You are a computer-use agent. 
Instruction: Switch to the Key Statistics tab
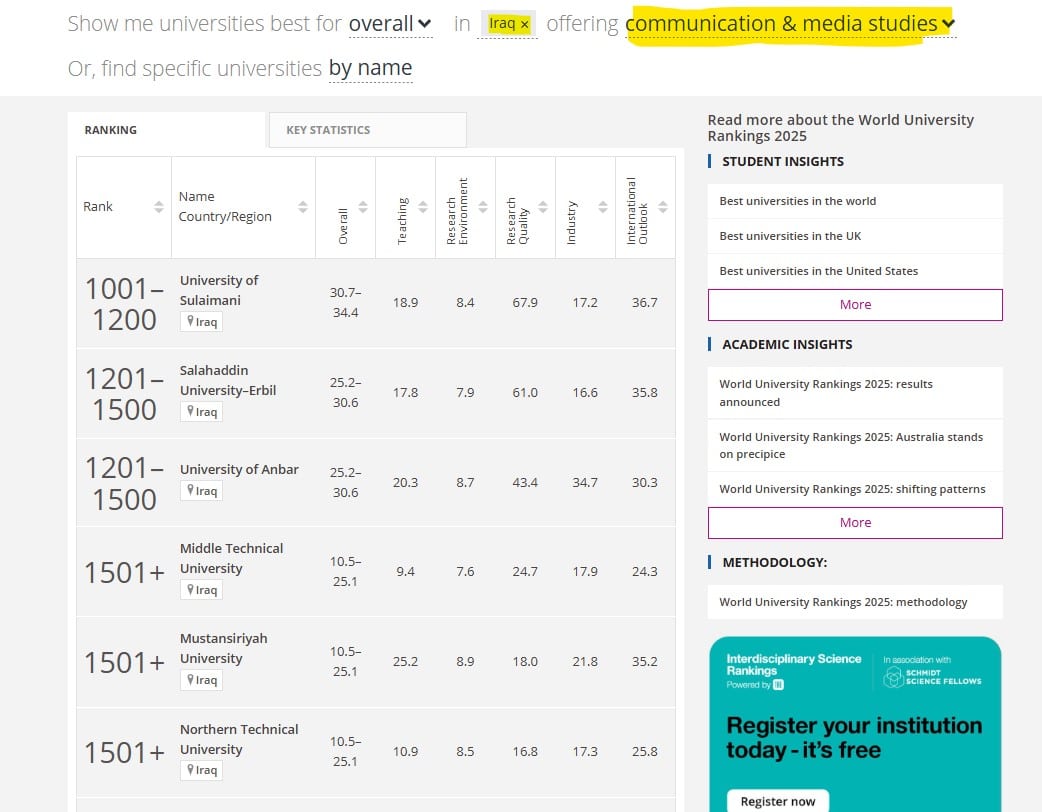(x=367, y=130)
